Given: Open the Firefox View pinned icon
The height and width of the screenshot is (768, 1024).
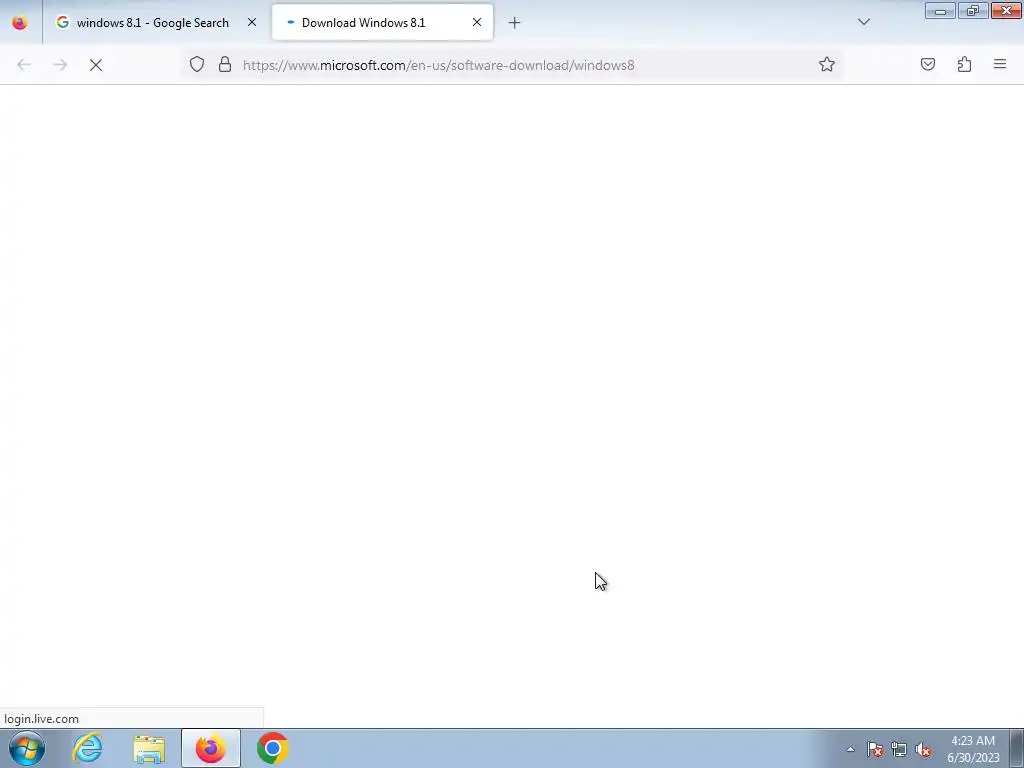Looking at the screenshot, I should pos(20,23).
